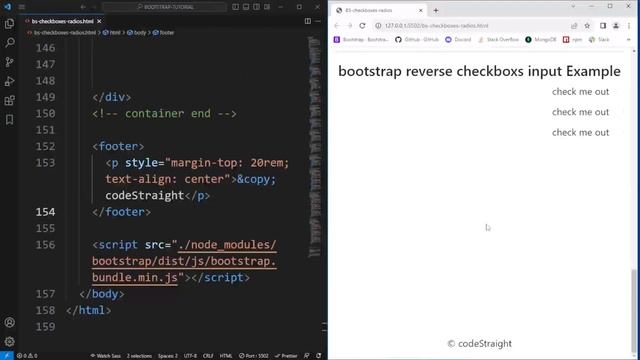
Task: Click the BOOTSTRAP-TUTORIAL command center search
Action: pyautogui.click(x=164, y=7)
